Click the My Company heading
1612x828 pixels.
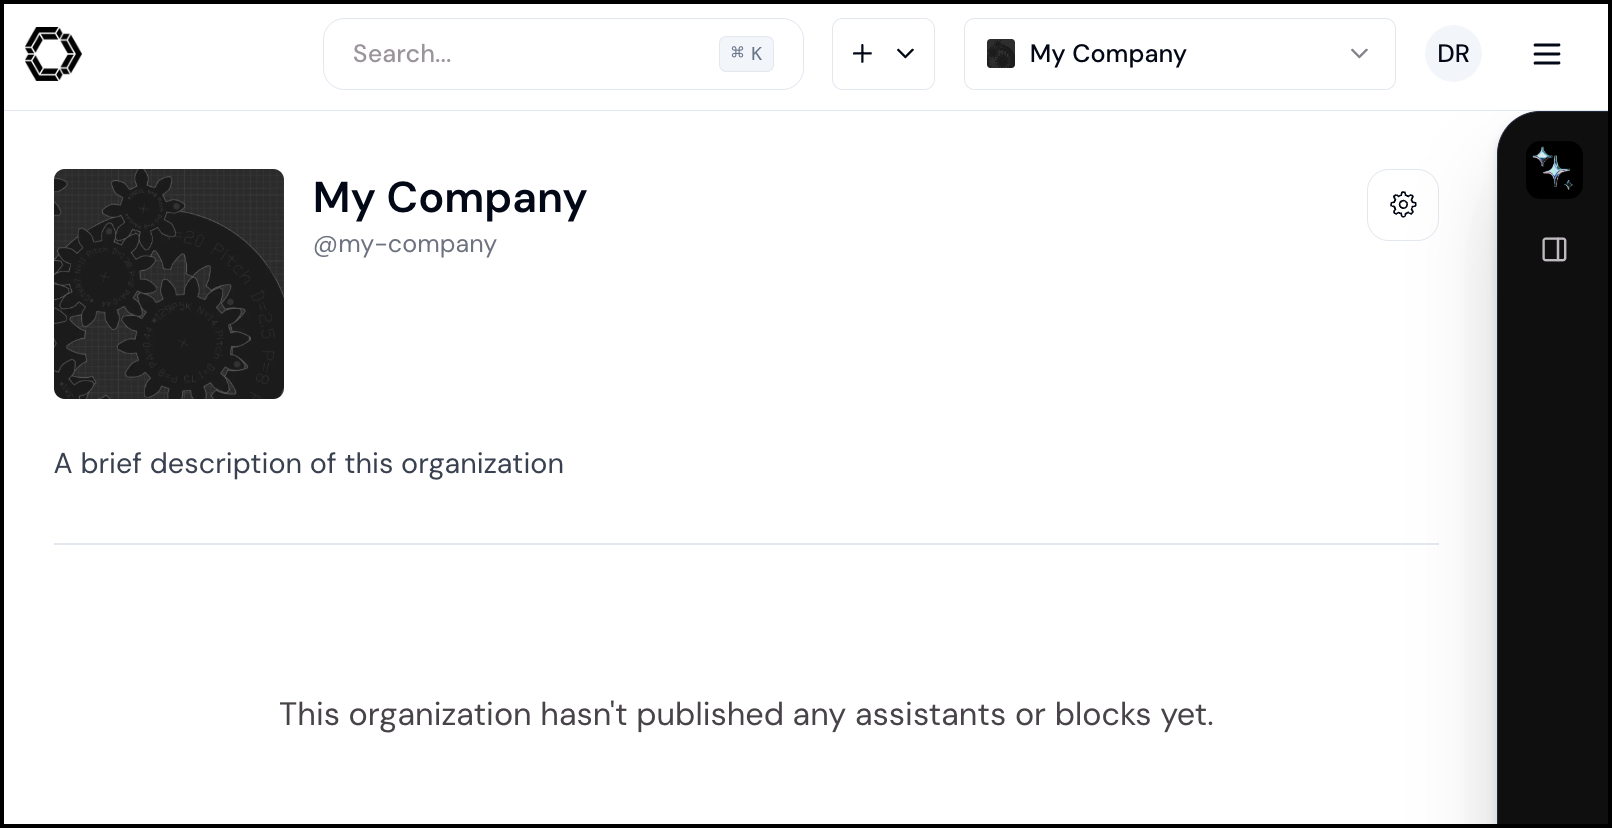450,198
